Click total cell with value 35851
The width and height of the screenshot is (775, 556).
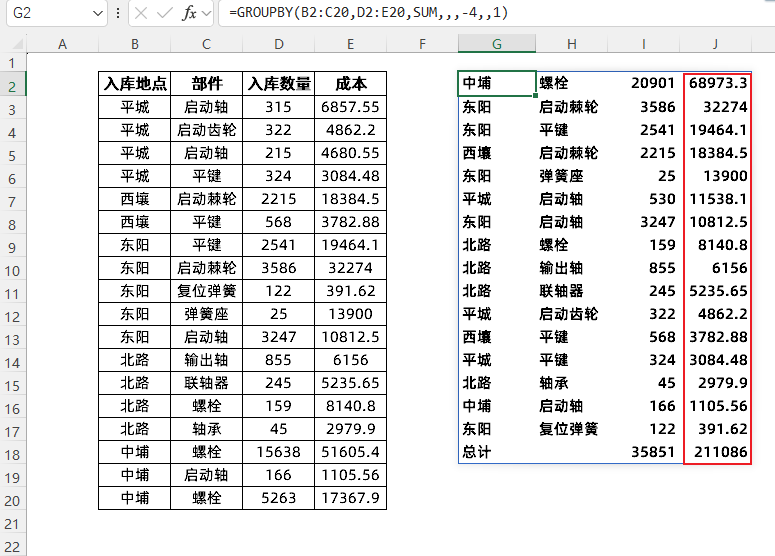[644, 452]
